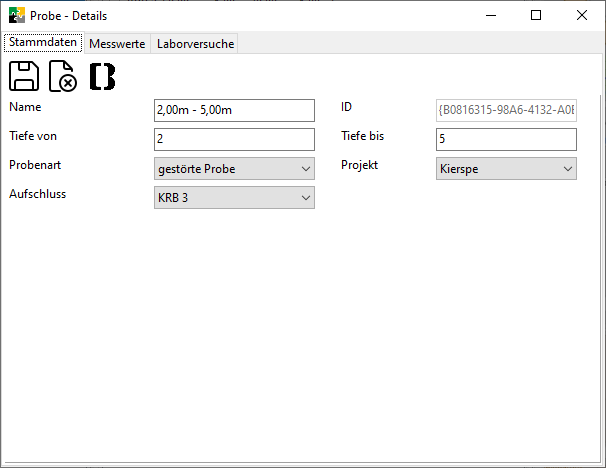Click the 'Probe - Details' window title text
606x468 pixels.
pyautogui.click(x=69, y=16)
